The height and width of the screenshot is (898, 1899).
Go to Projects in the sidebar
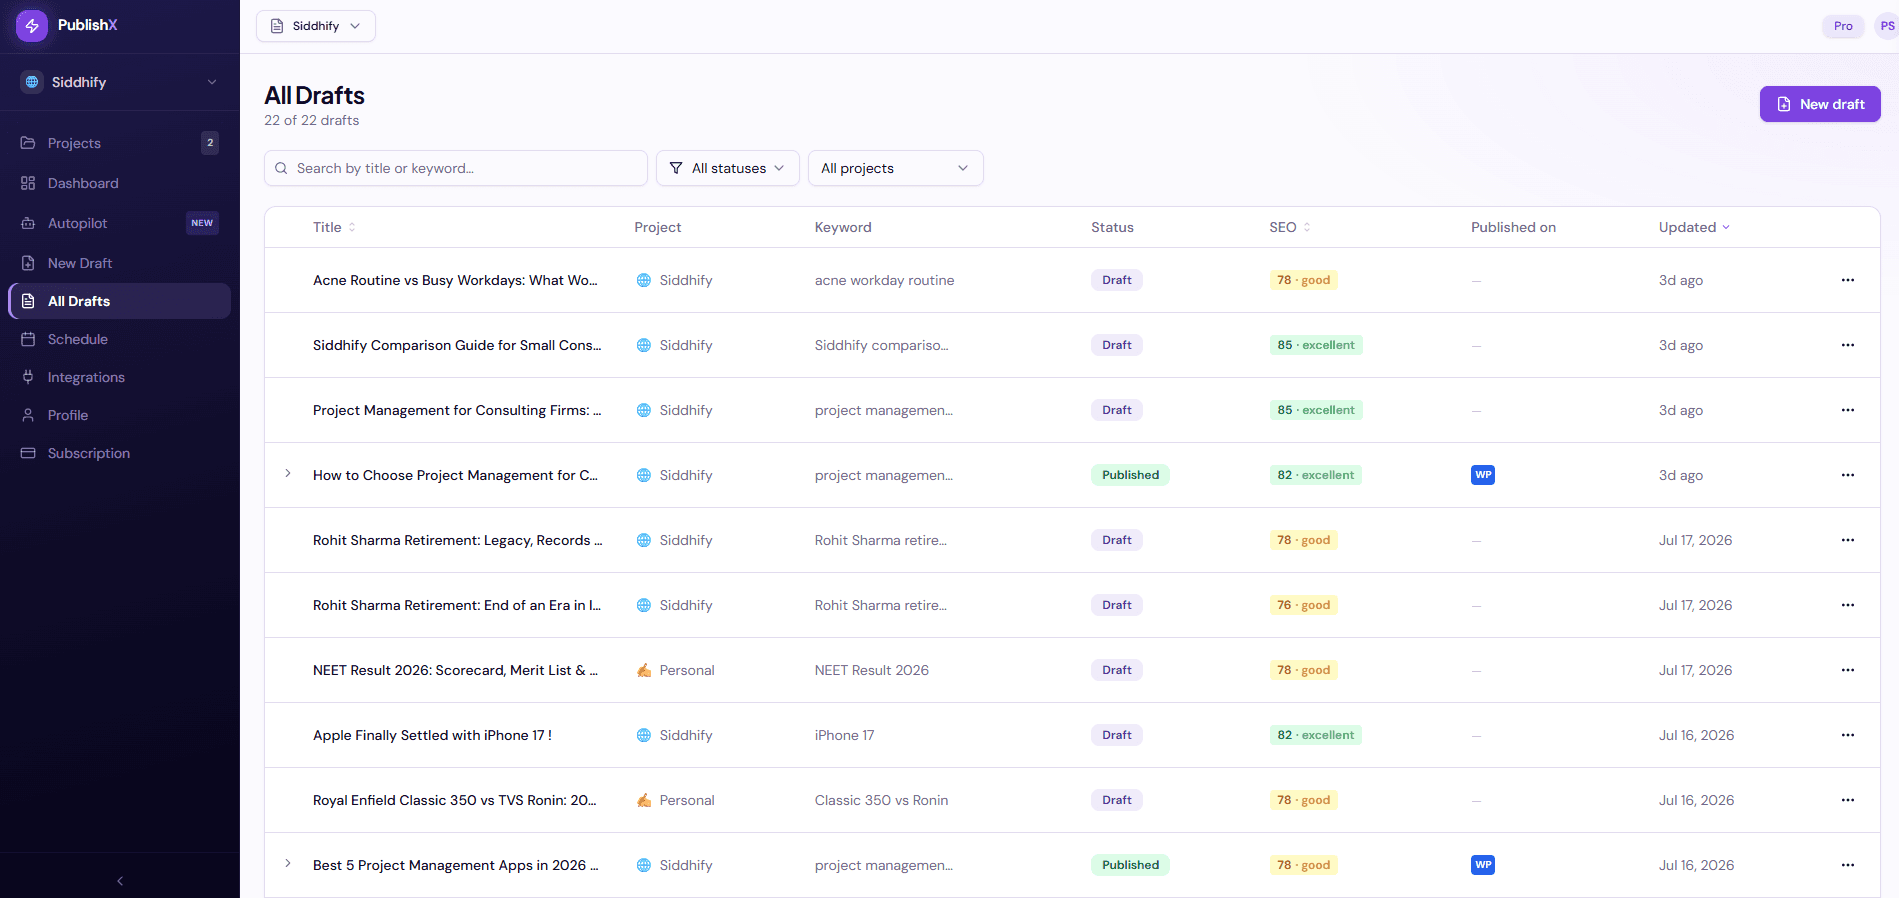pos(120,143)
